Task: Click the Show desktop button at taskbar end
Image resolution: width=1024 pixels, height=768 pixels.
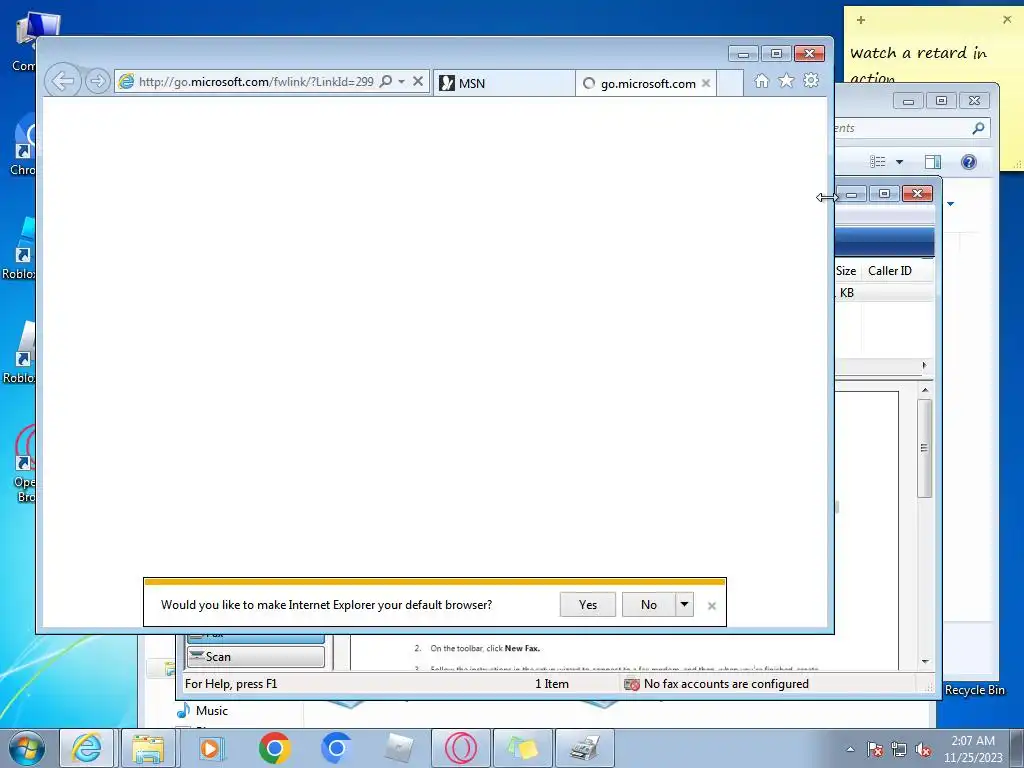Action: point(1017,748)
